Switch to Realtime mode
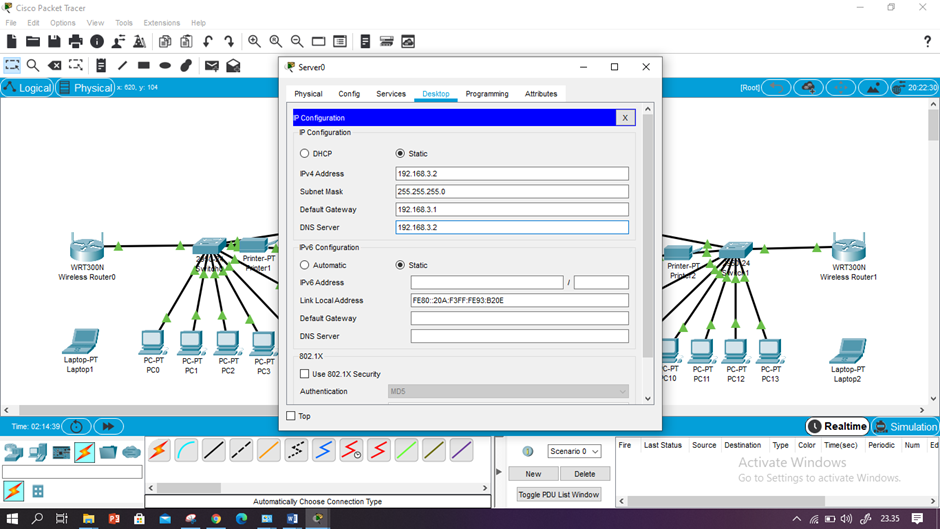The height and width of the screenshot is (529, 940). click(x=837, y=426)
